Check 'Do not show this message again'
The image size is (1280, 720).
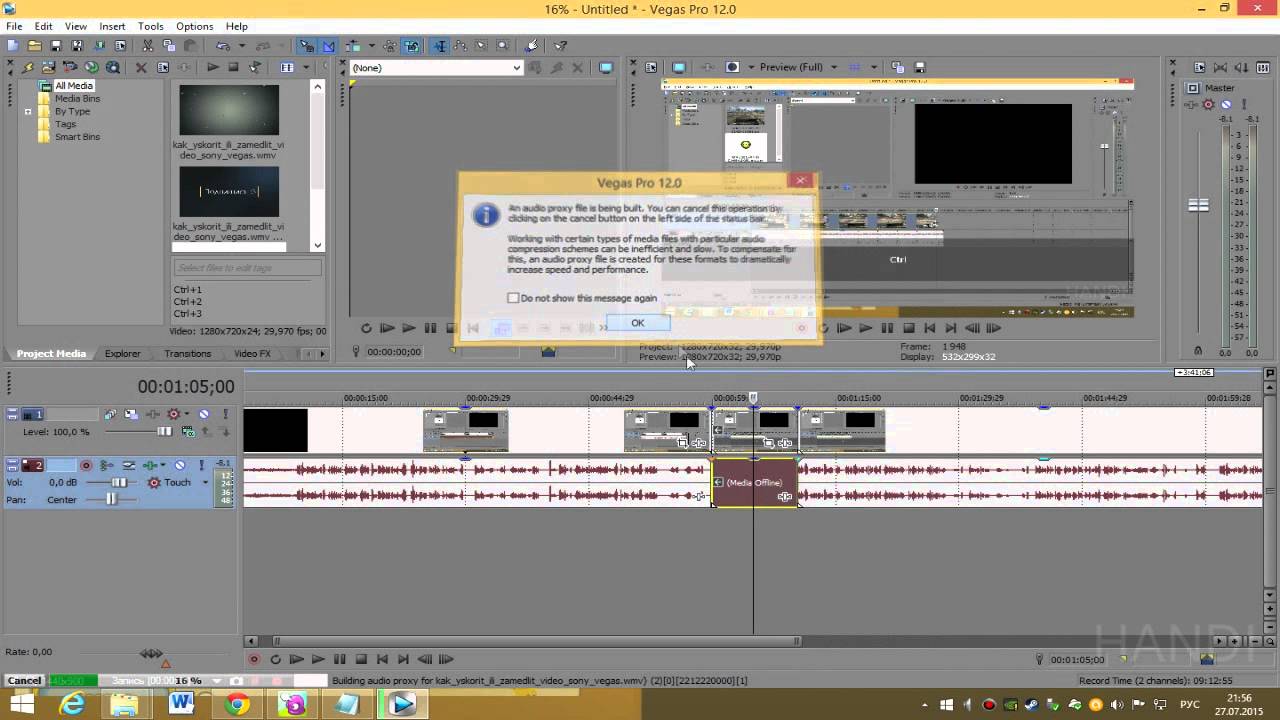514,298
